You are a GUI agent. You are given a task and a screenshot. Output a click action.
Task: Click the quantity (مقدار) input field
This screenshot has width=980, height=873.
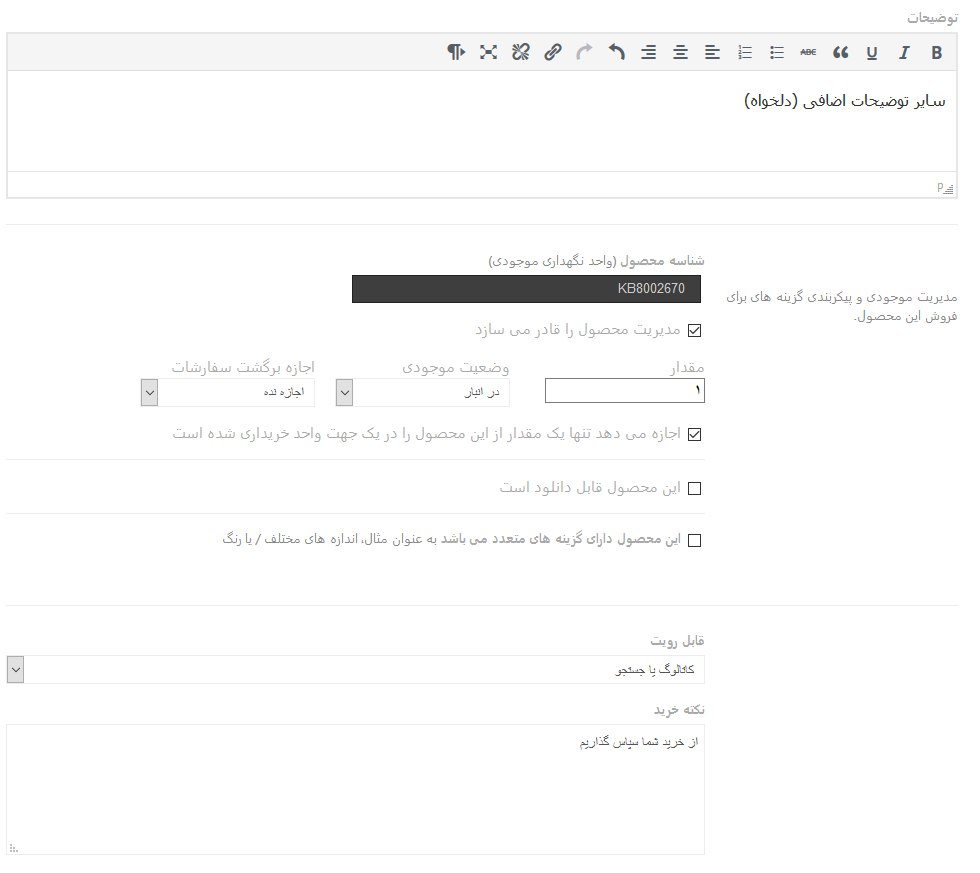624,391
